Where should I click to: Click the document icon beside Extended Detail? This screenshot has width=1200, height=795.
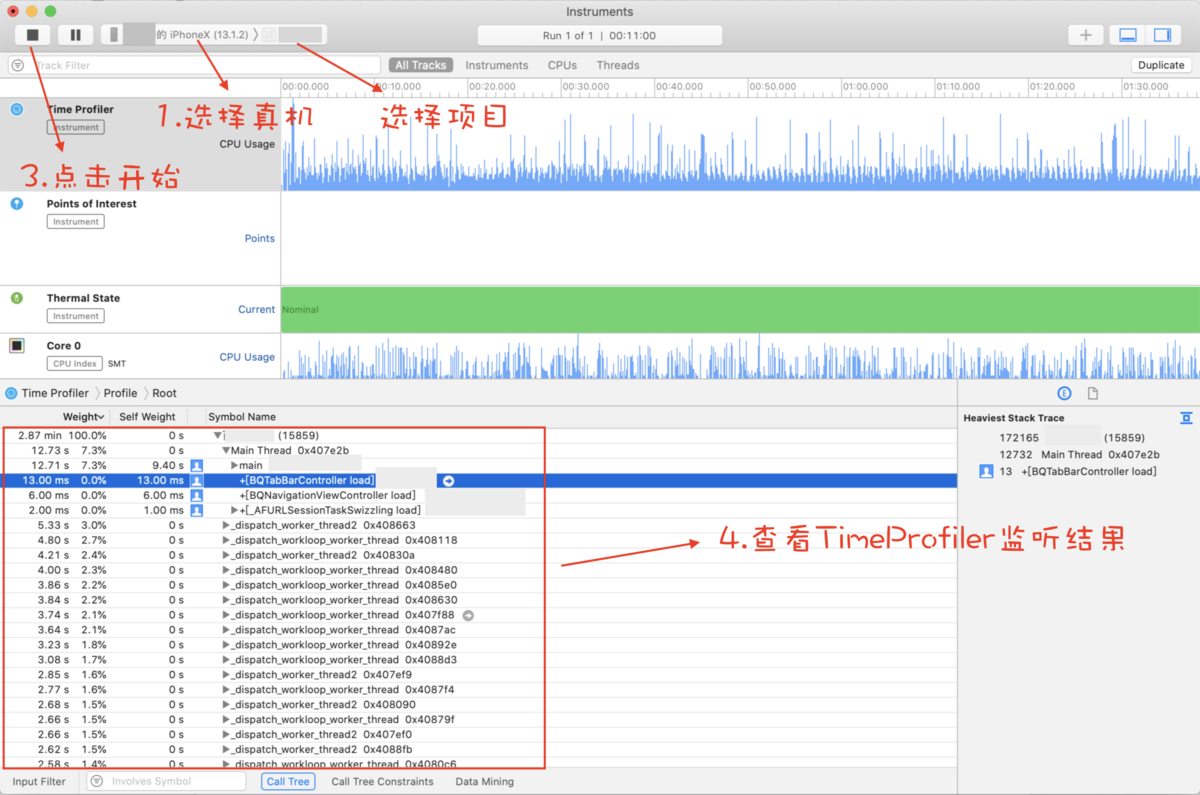click(x=1091, y=393)
